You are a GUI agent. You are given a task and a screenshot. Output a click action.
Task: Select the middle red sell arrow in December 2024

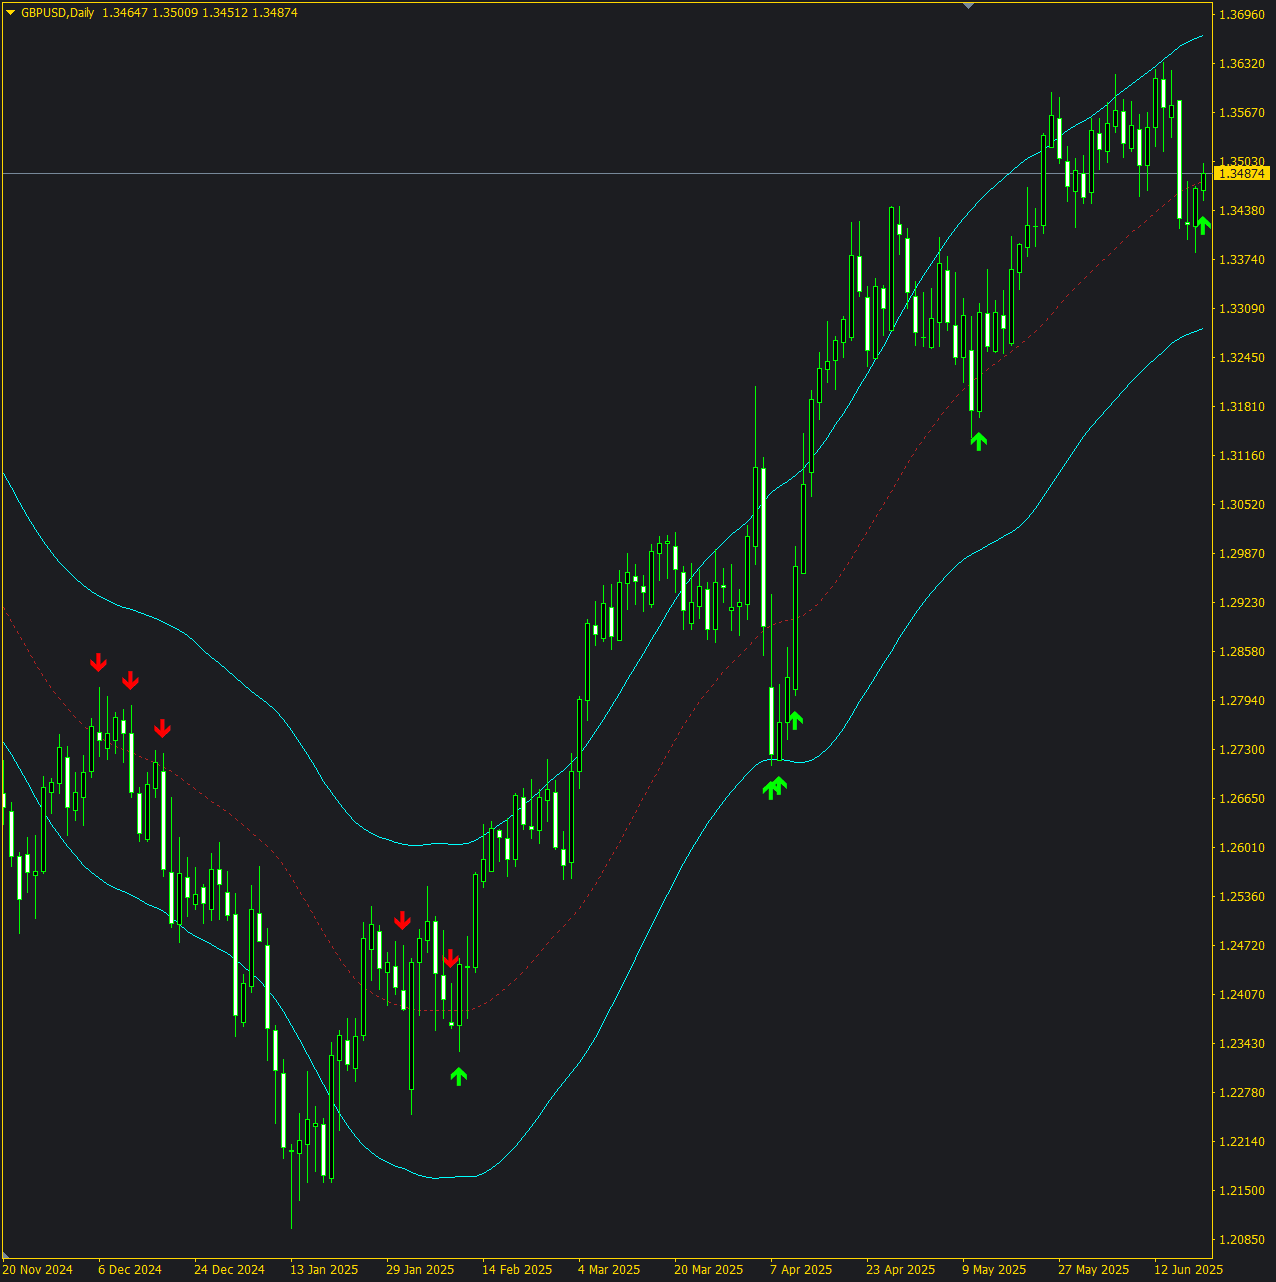[130, 680]
